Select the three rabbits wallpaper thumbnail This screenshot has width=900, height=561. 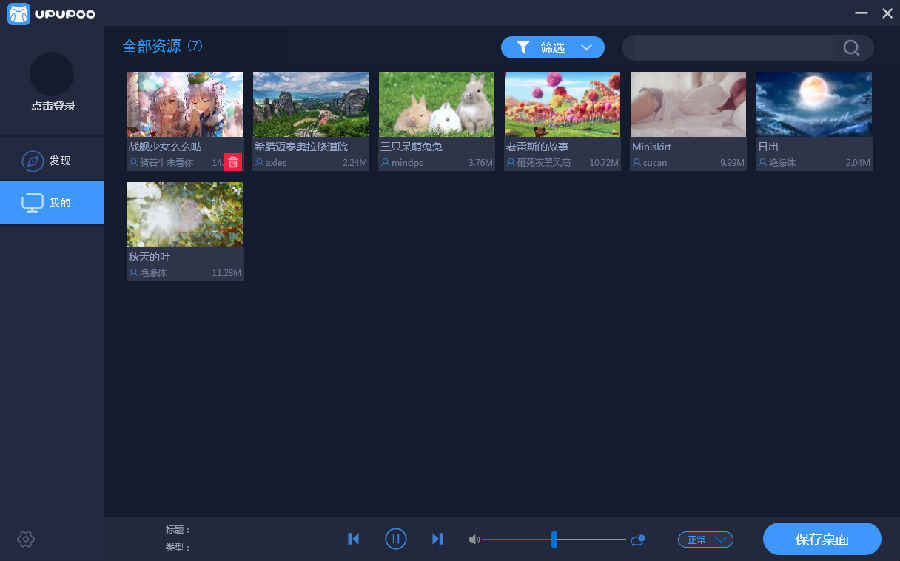(x=436, y=104)
